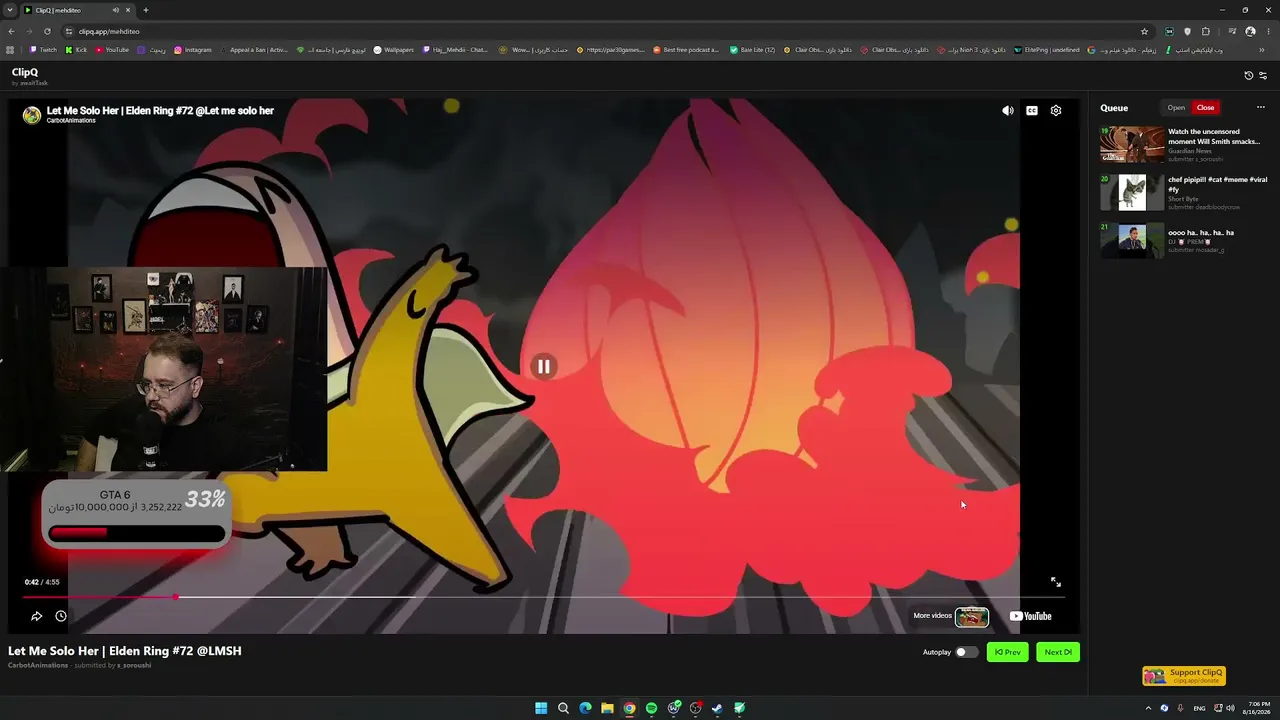Image resolution: width=1280 pixels, height=720 pixels.
Task: Switch input language via ENG indicator
Action: pyautogui.click(x=1199, y=708)
